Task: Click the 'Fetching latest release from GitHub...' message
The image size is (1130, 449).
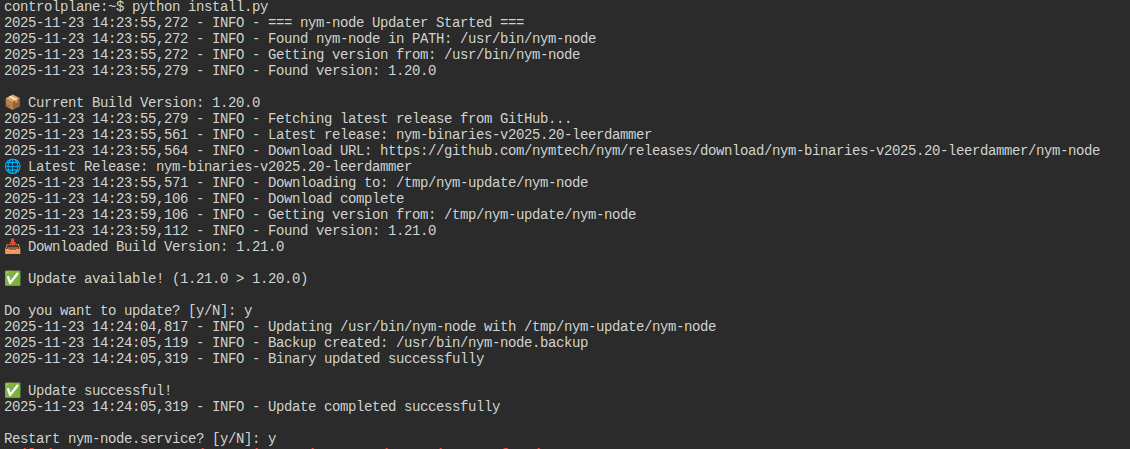Action: (420, 118)
